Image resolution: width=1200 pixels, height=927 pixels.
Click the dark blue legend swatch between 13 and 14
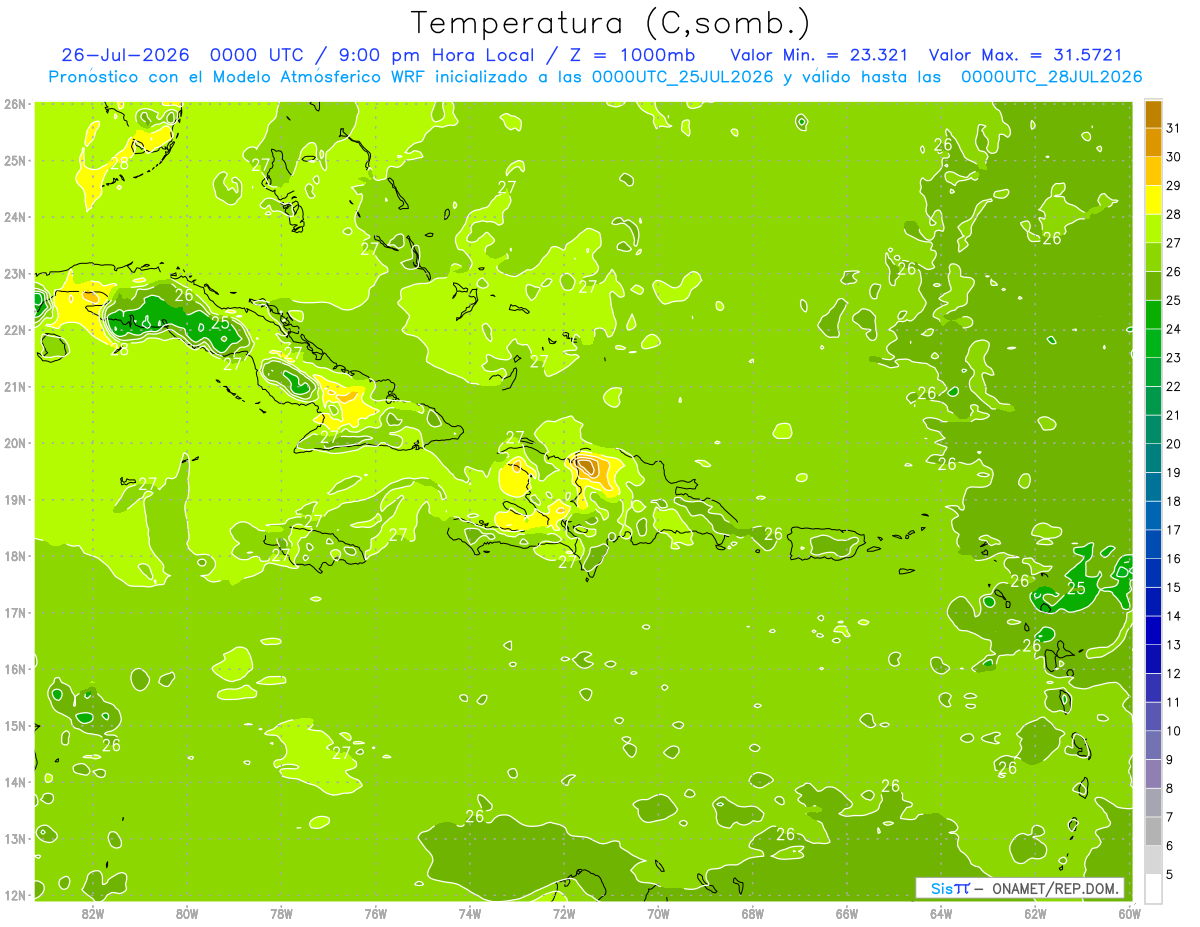pyautogui.click(x=1153, y=630)
